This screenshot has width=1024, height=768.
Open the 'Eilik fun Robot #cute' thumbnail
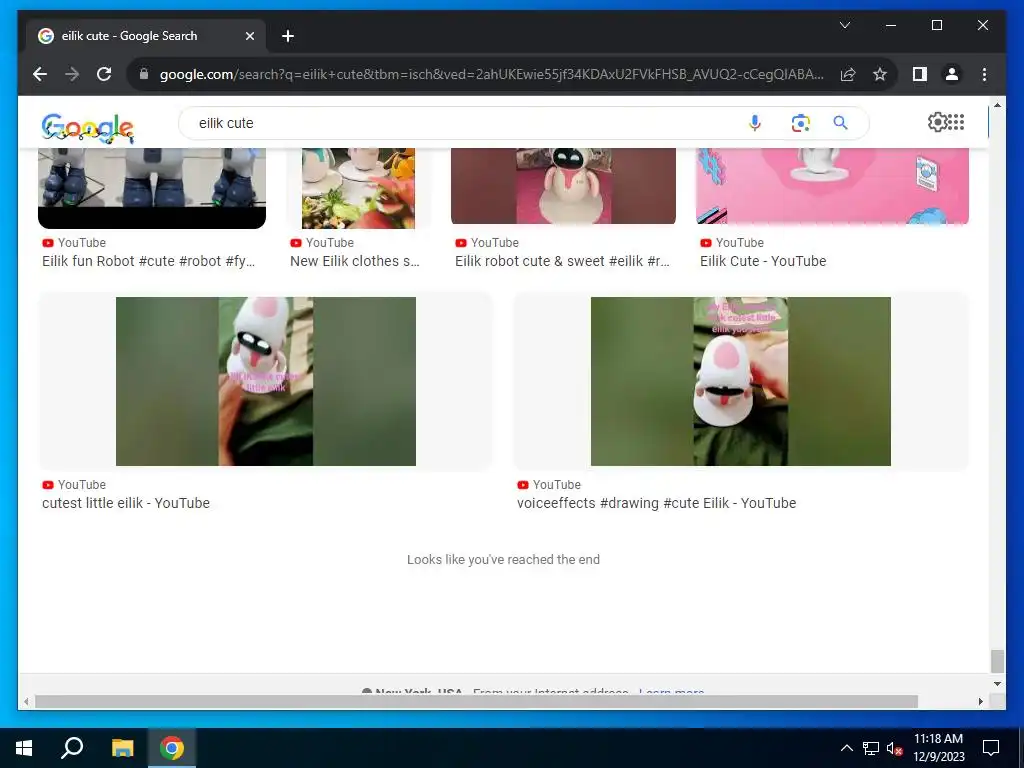coord(152,188)
